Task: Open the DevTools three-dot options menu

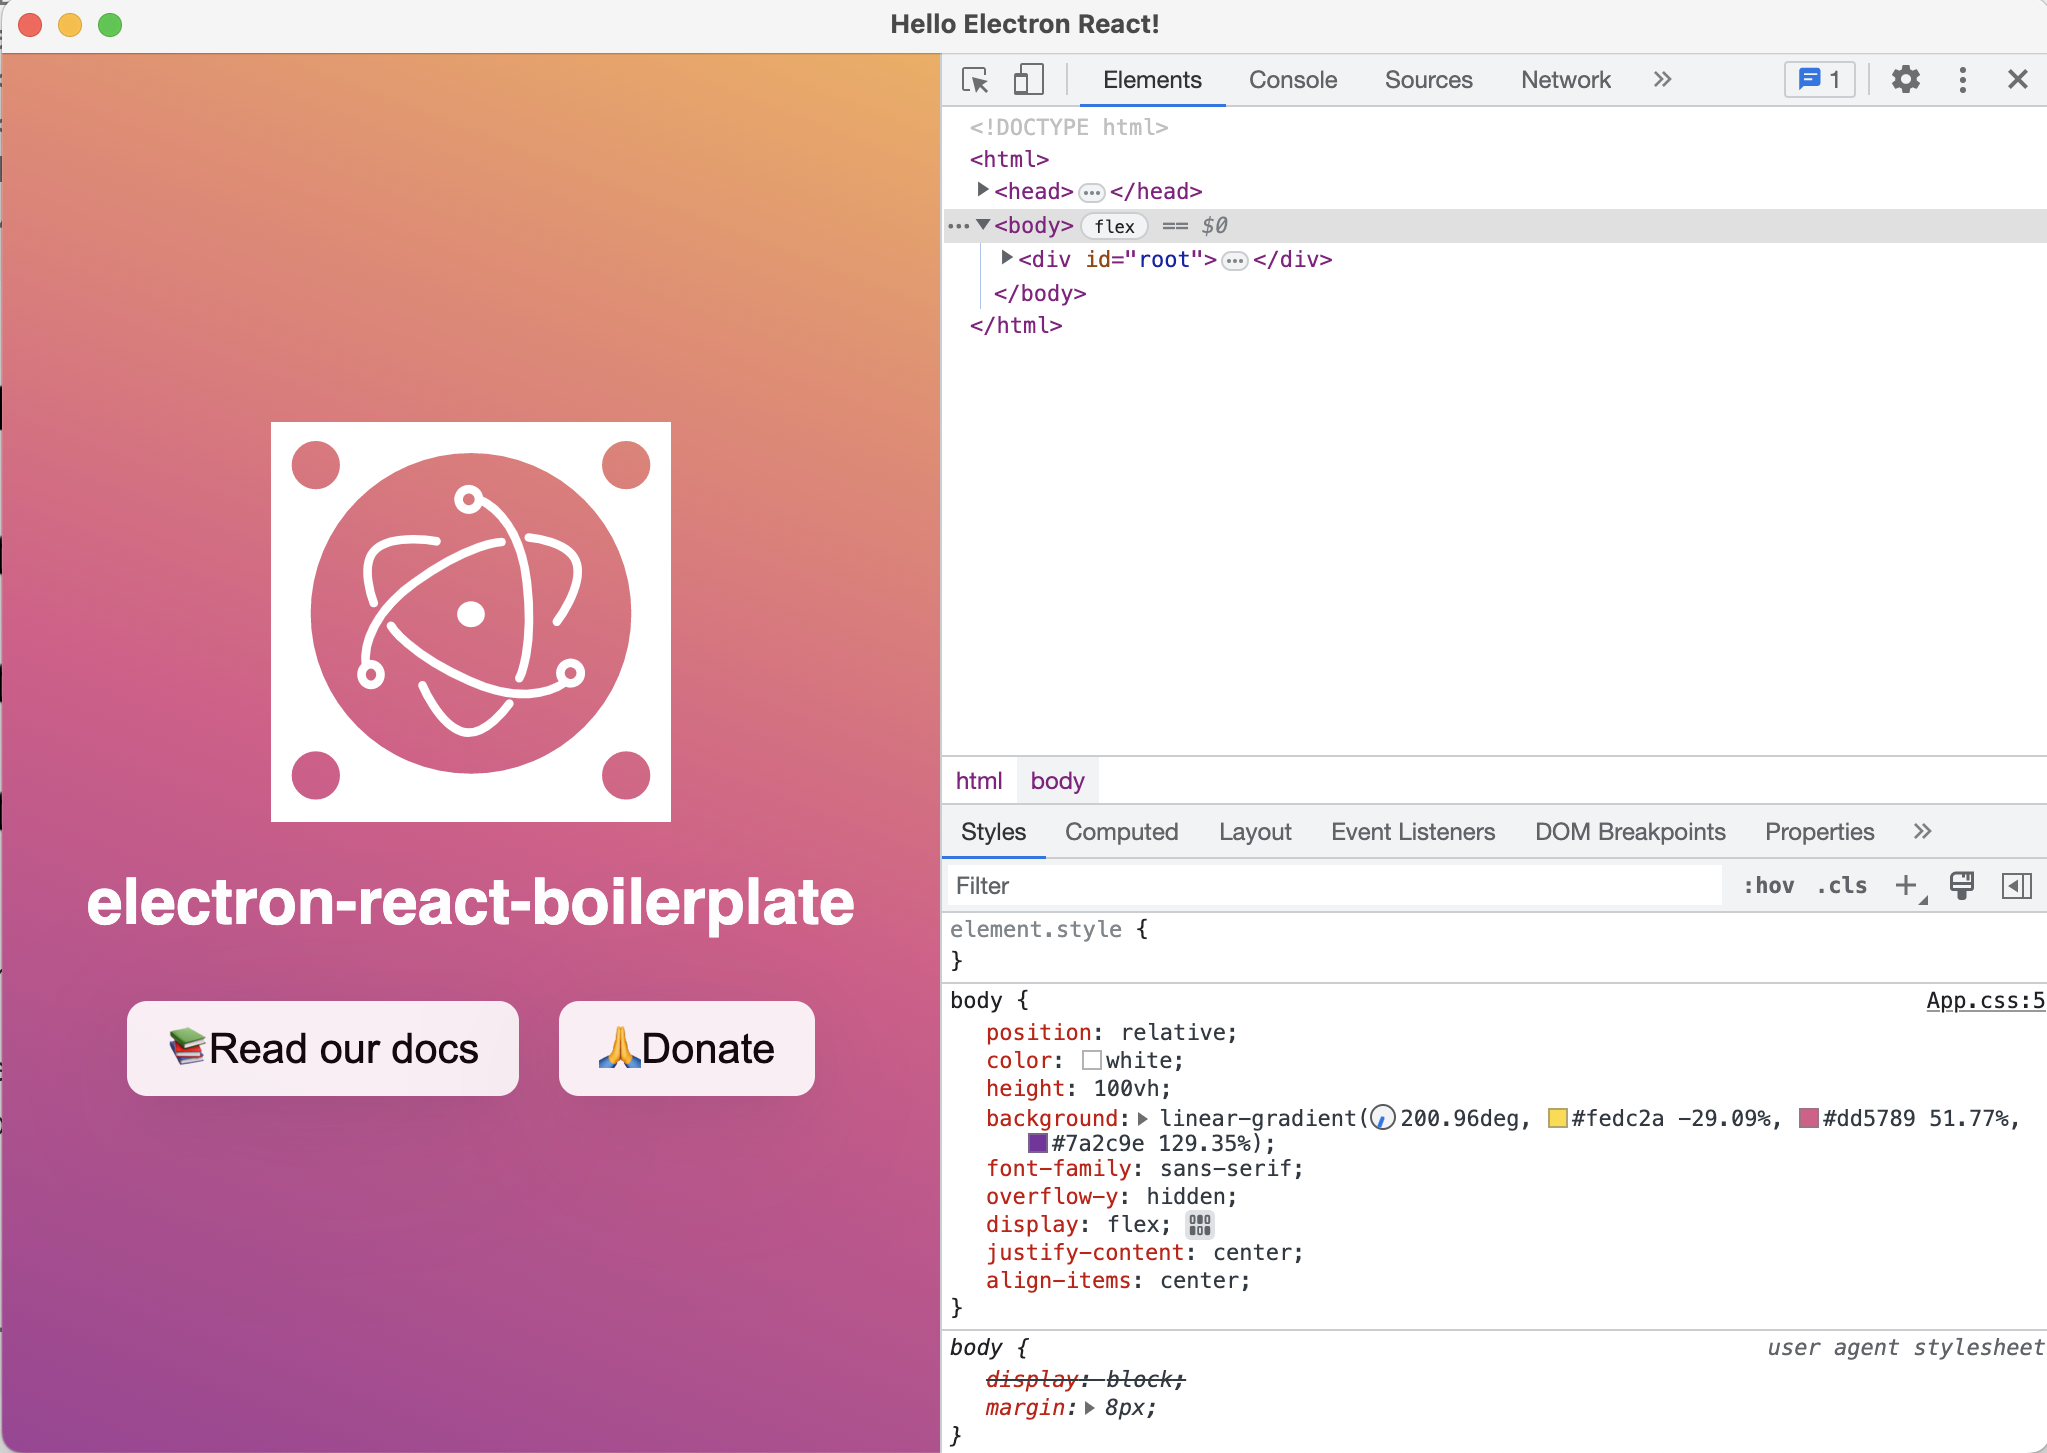Action: (1962, 80)
